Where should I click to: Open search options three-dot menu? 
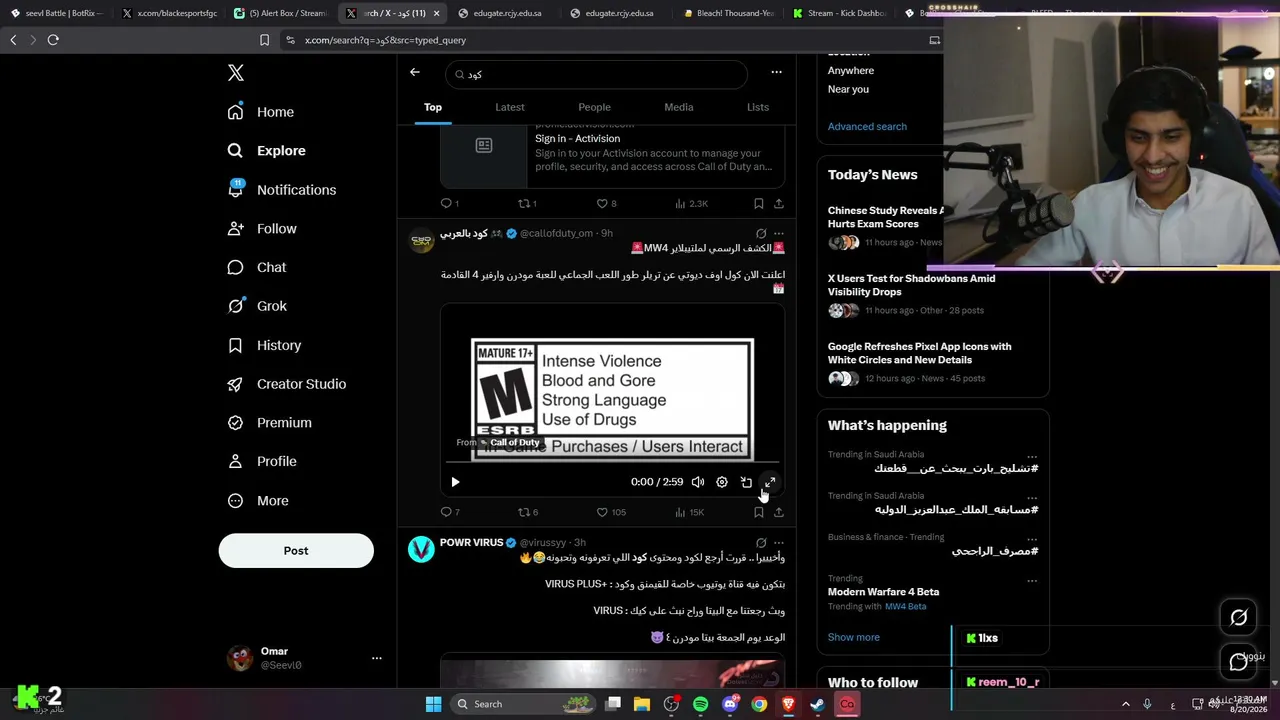point(776,72)
